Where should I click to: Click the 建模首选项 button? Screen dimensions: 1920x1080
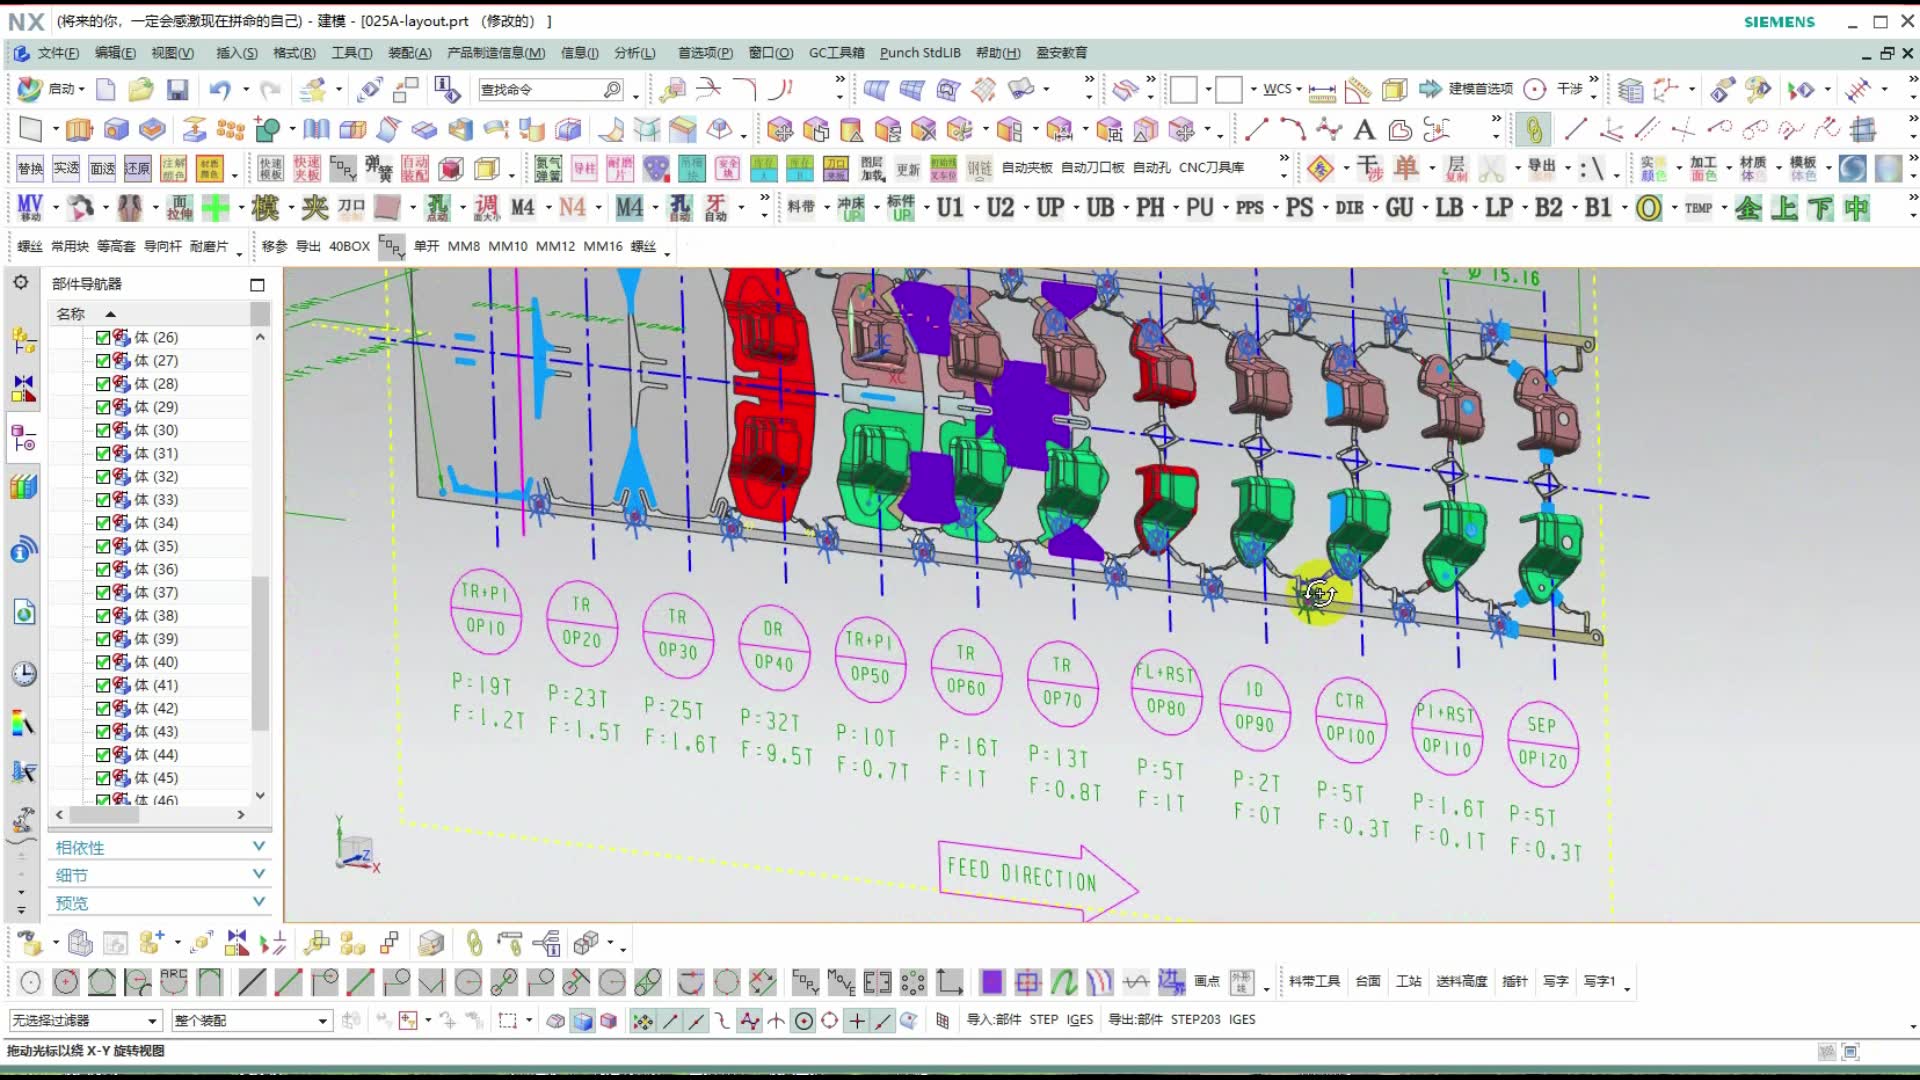[x=1480, y=89]
